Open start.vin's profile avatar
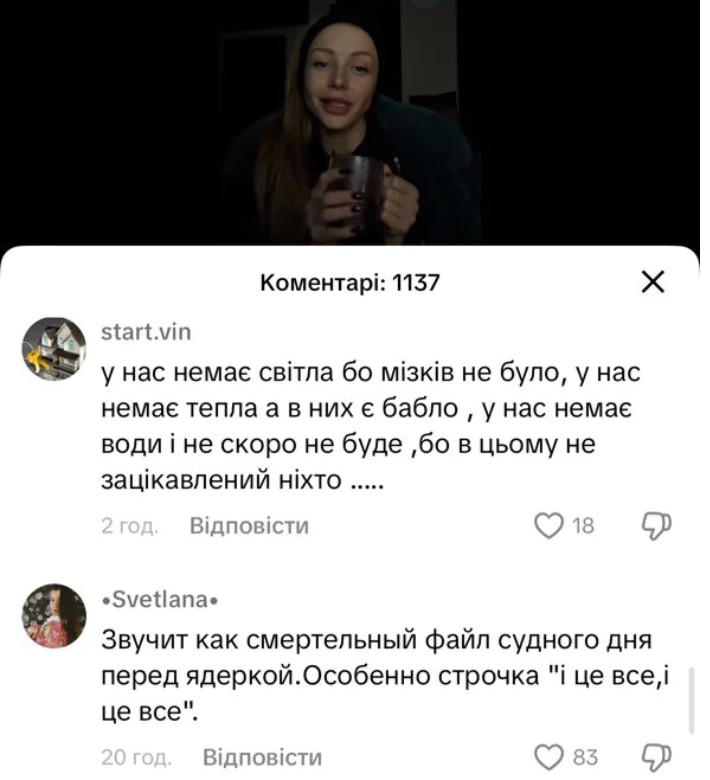Viewport: 710px width, 780px height. [54, 349]
